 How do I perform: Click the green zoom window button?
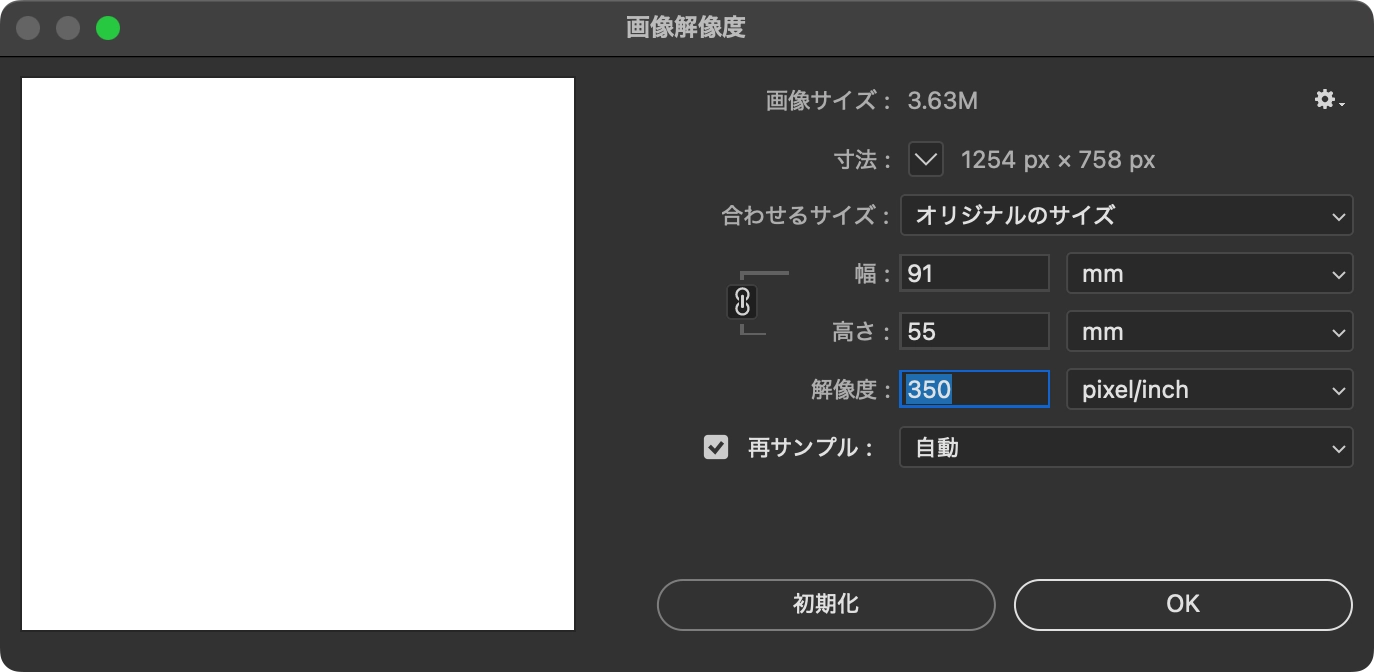point(108,28)
